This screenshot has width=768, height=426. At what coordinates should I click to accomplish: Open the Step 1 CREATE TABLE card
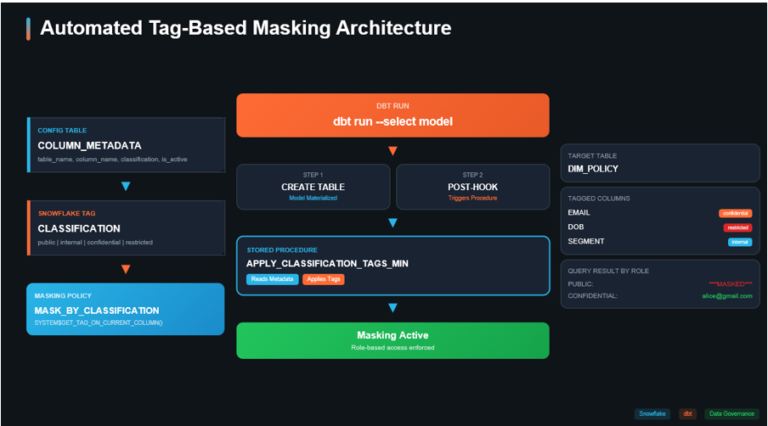tap(313, 187)
